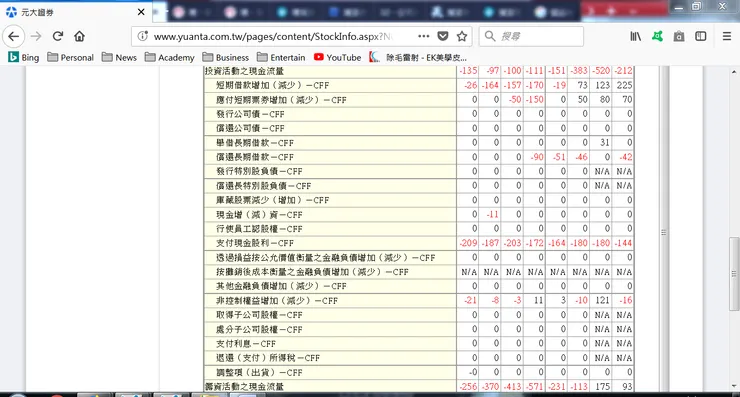Select the 支付利息－CFF row label
Viewport: 740px width, 397px height.
coord(246,344)
